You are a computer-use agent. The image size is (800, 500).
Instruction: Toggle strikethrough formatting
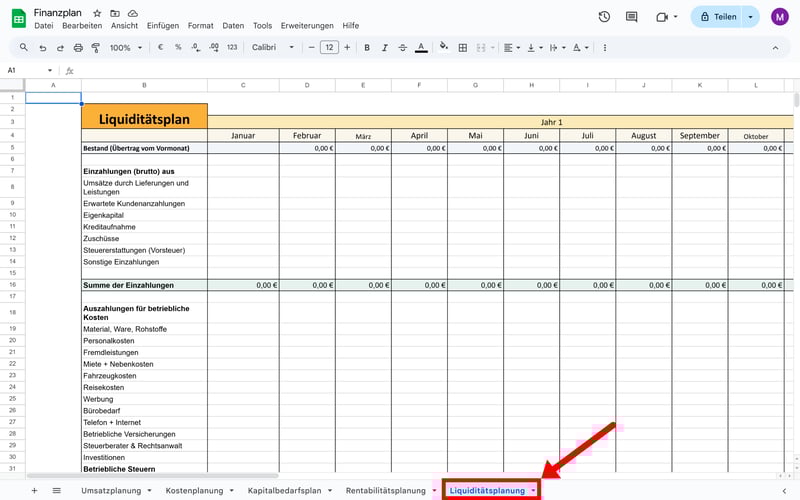402,47
